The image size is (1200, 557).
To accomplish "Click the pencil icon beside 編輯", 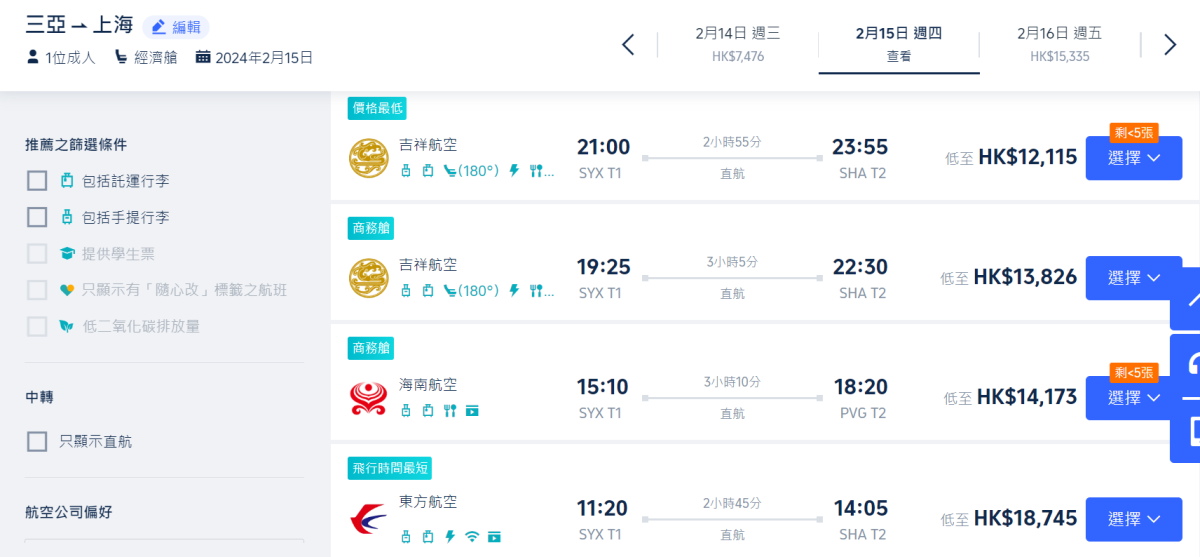I will pos(158,27).
